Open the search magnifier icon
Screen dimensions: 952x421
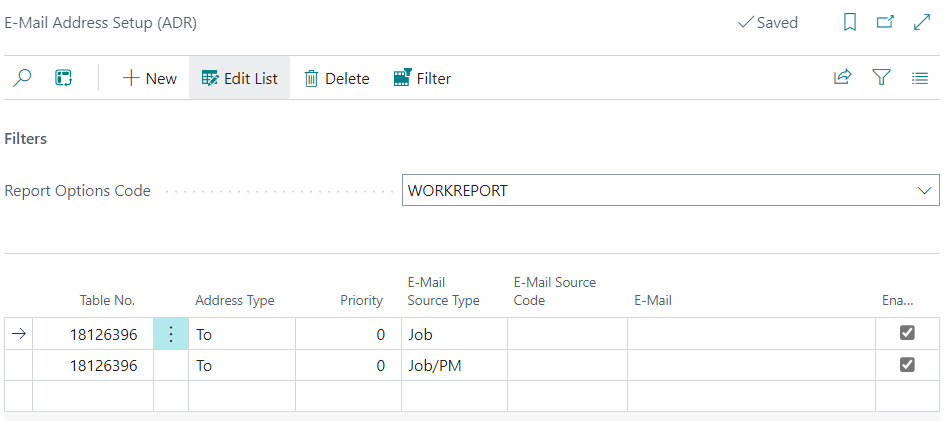tap(22, 78)
